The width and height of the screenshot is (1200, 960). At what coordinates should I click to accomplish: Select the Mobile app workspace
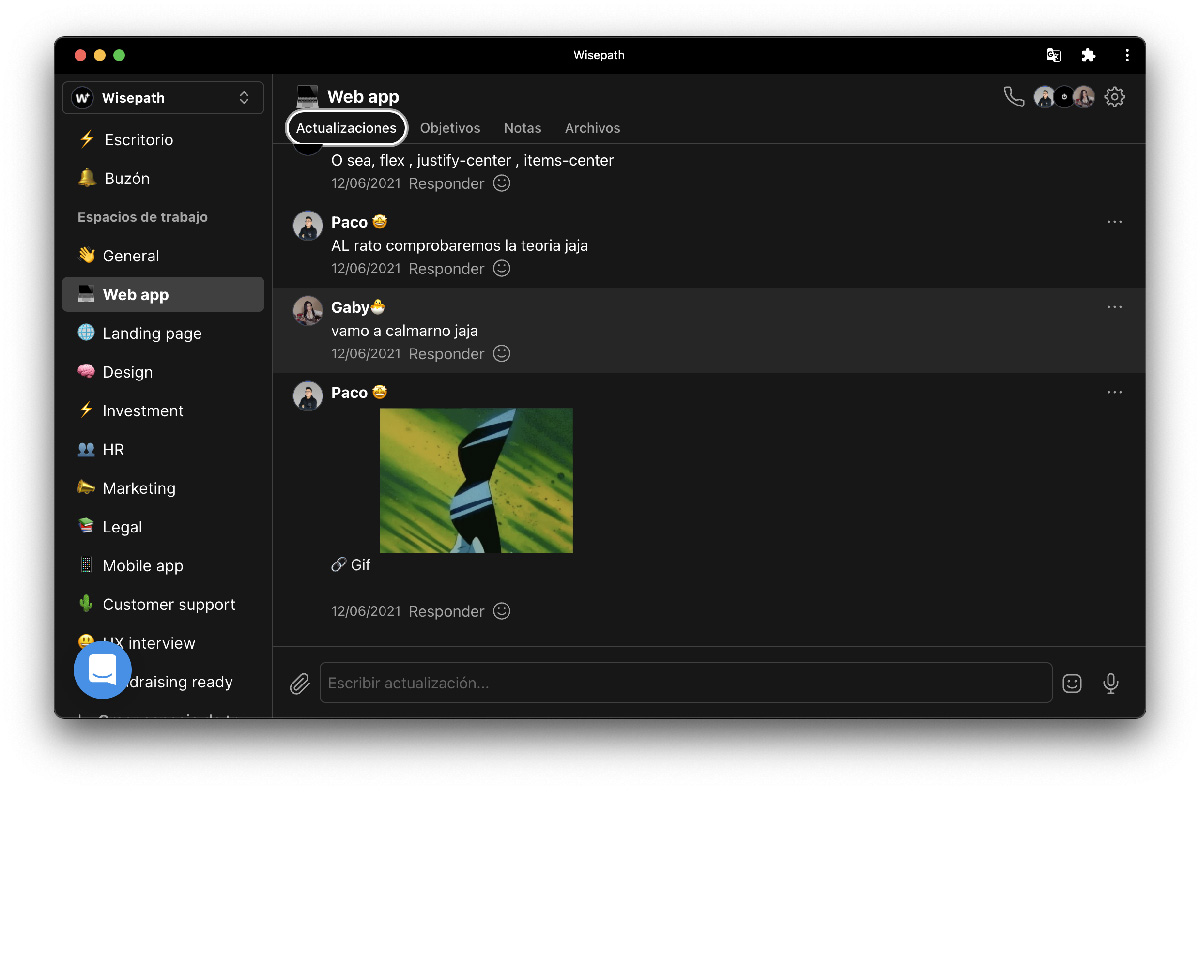(x=163, y=566)
